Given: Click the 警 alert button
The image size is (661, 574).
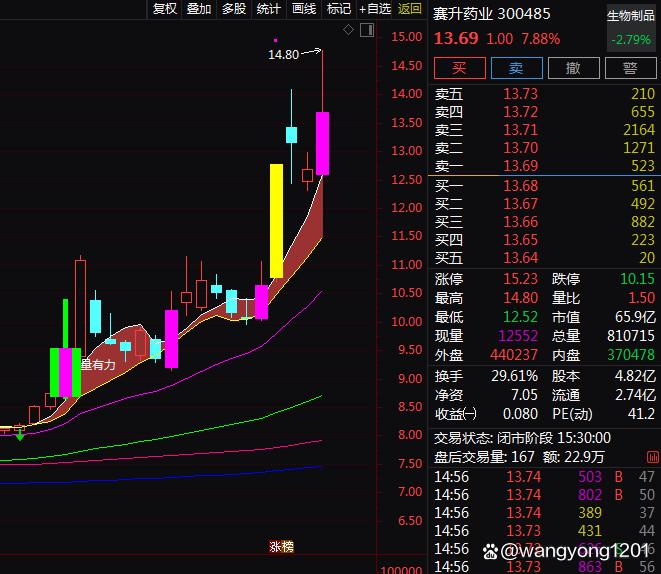Looking at the screenshot, I should (x=629, y=68).
